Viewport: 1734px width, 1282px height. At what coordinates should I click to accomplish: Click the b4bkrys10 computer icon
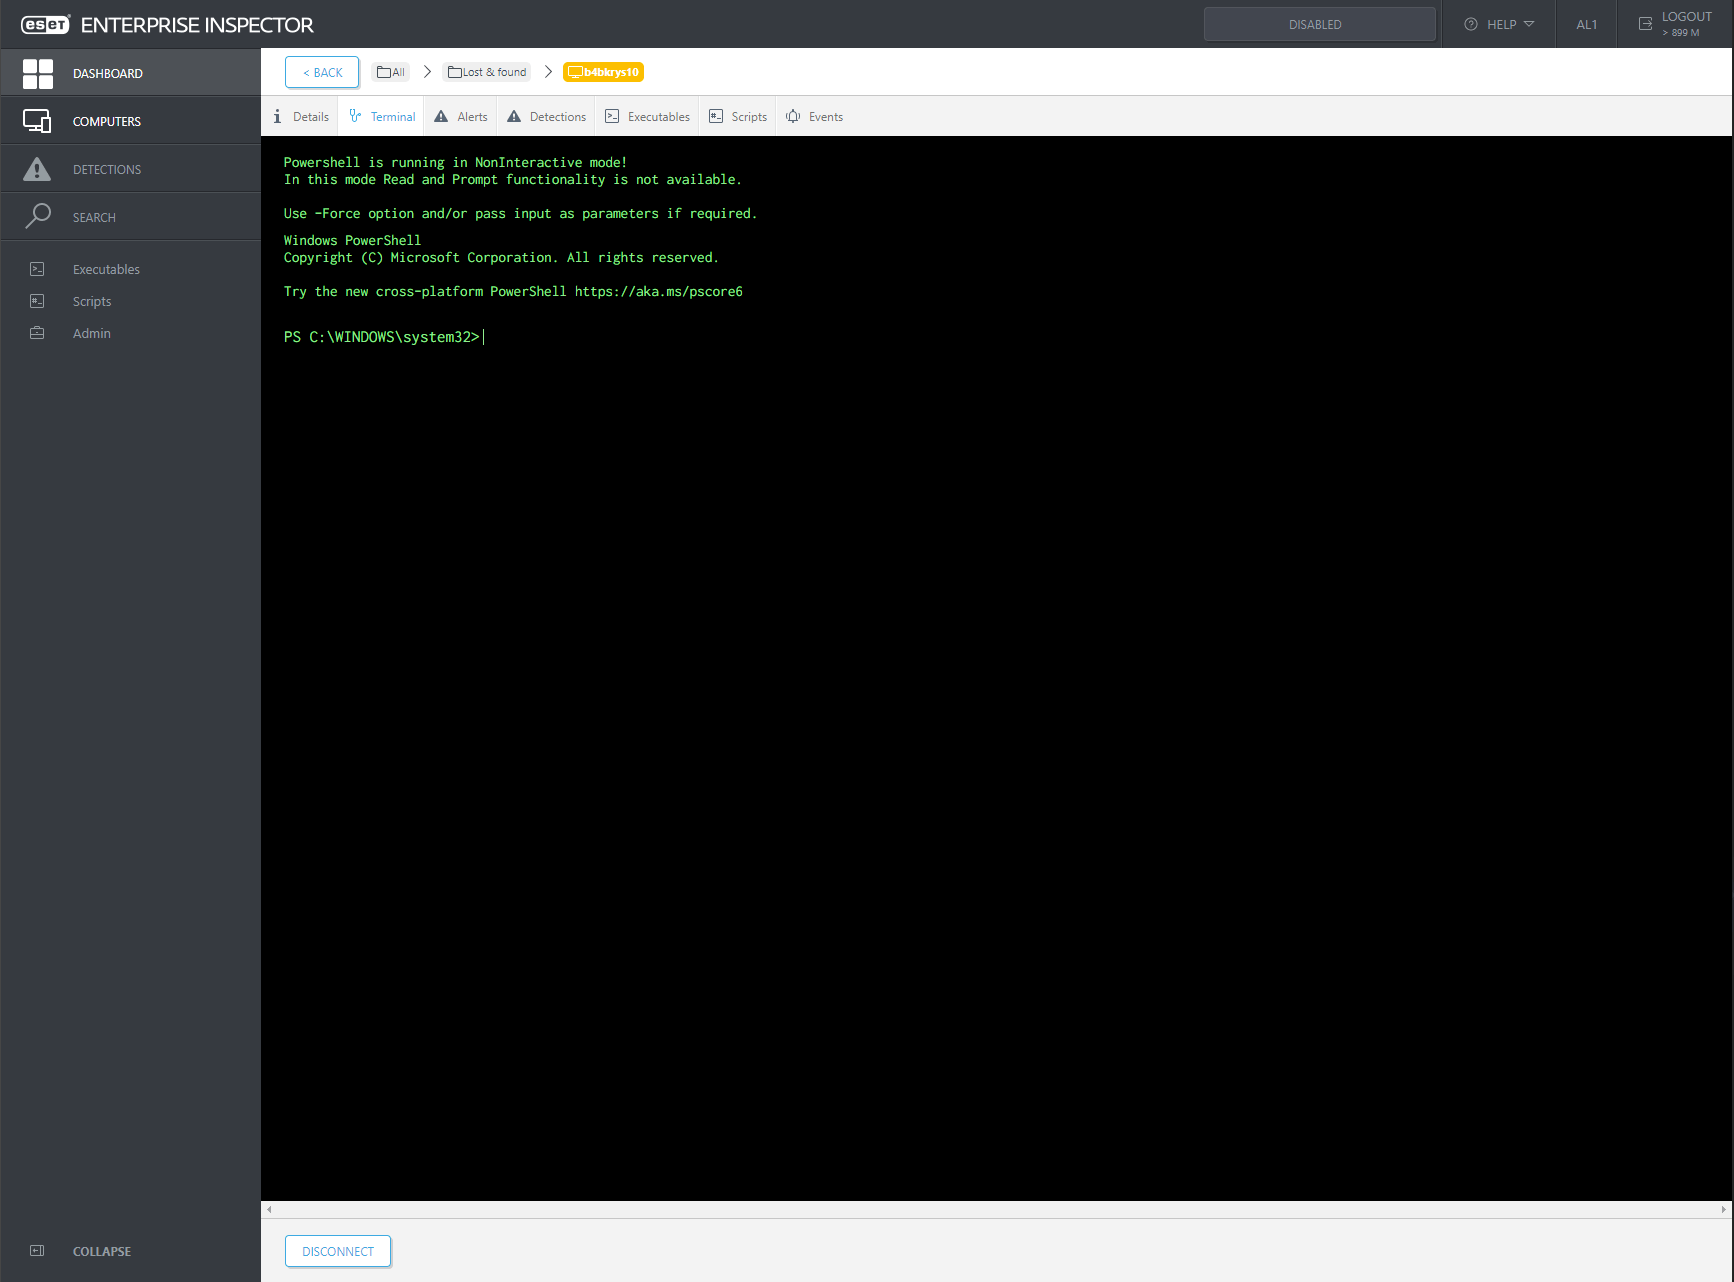(575, 72)
